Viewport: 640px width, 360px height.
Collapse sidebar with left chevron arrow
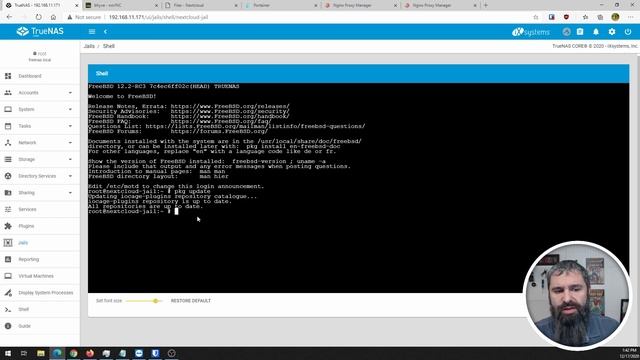tap(105, 31)
